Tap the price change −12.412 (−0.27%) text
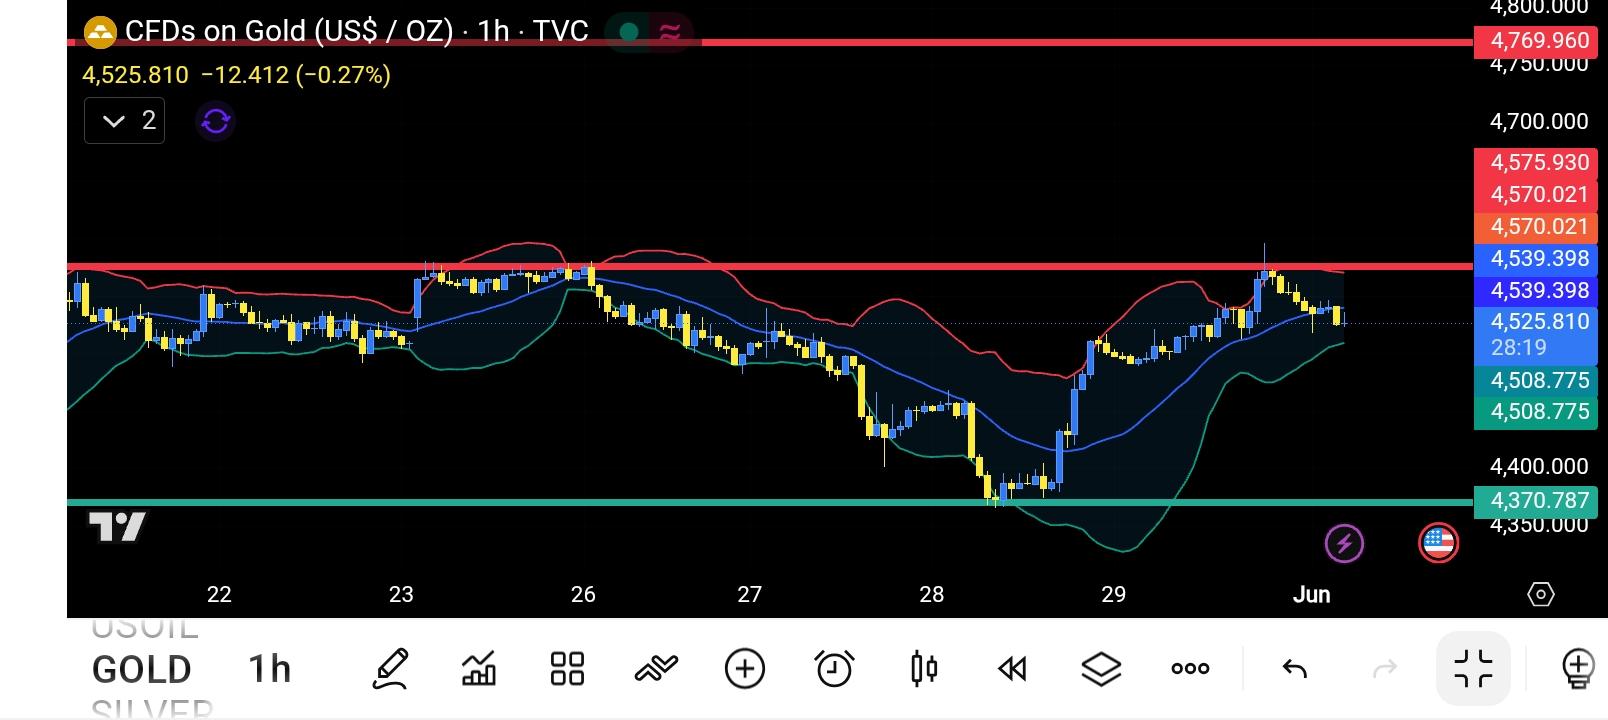The height and width of the screenshot is (720, 1608). (x=296, y=75)
